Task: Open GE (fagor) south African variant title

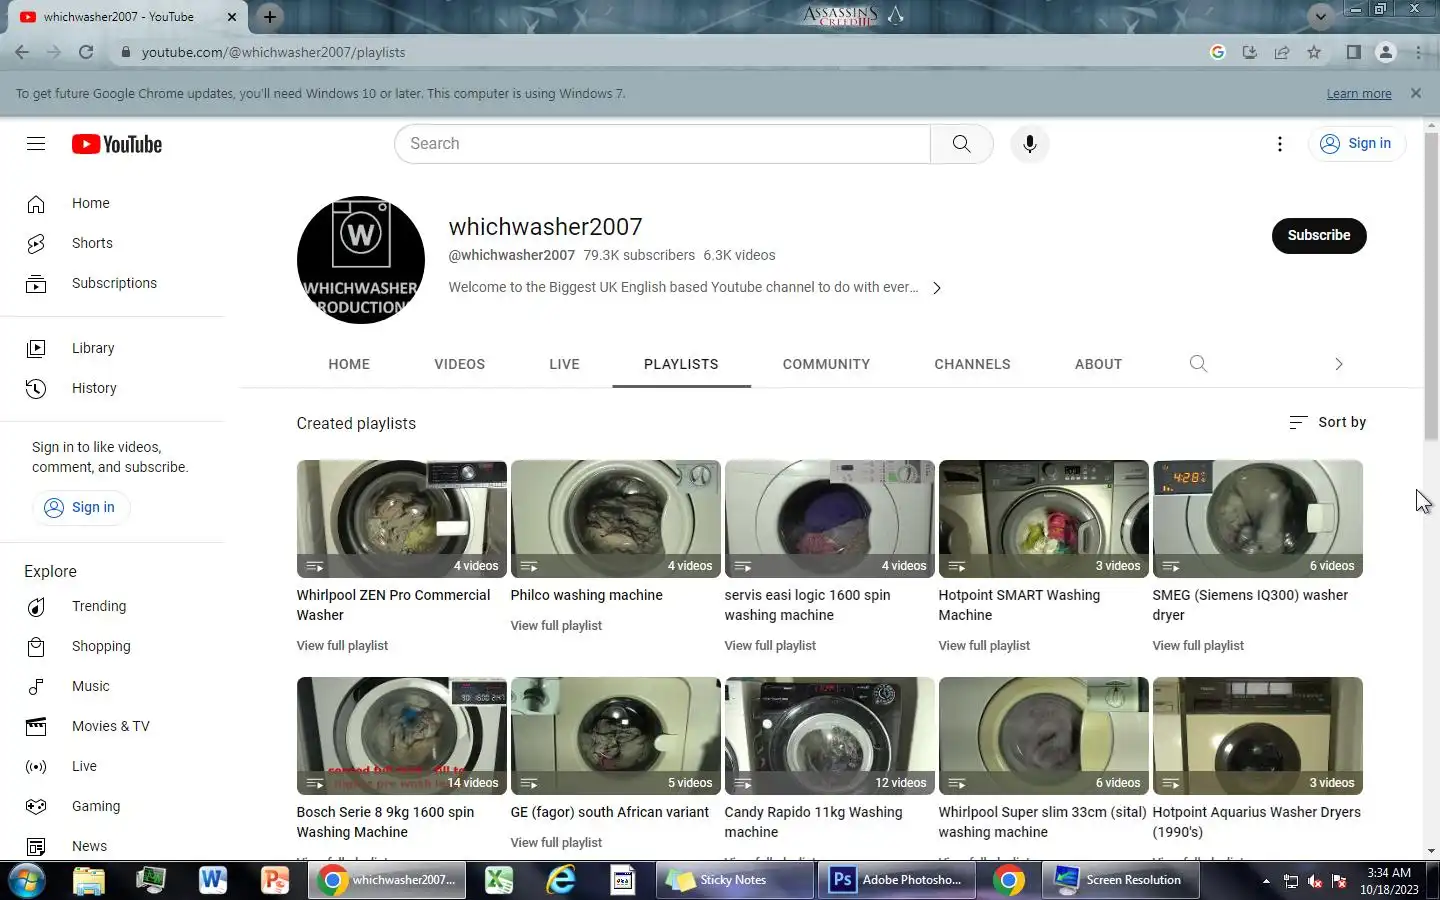Action: 609,812
